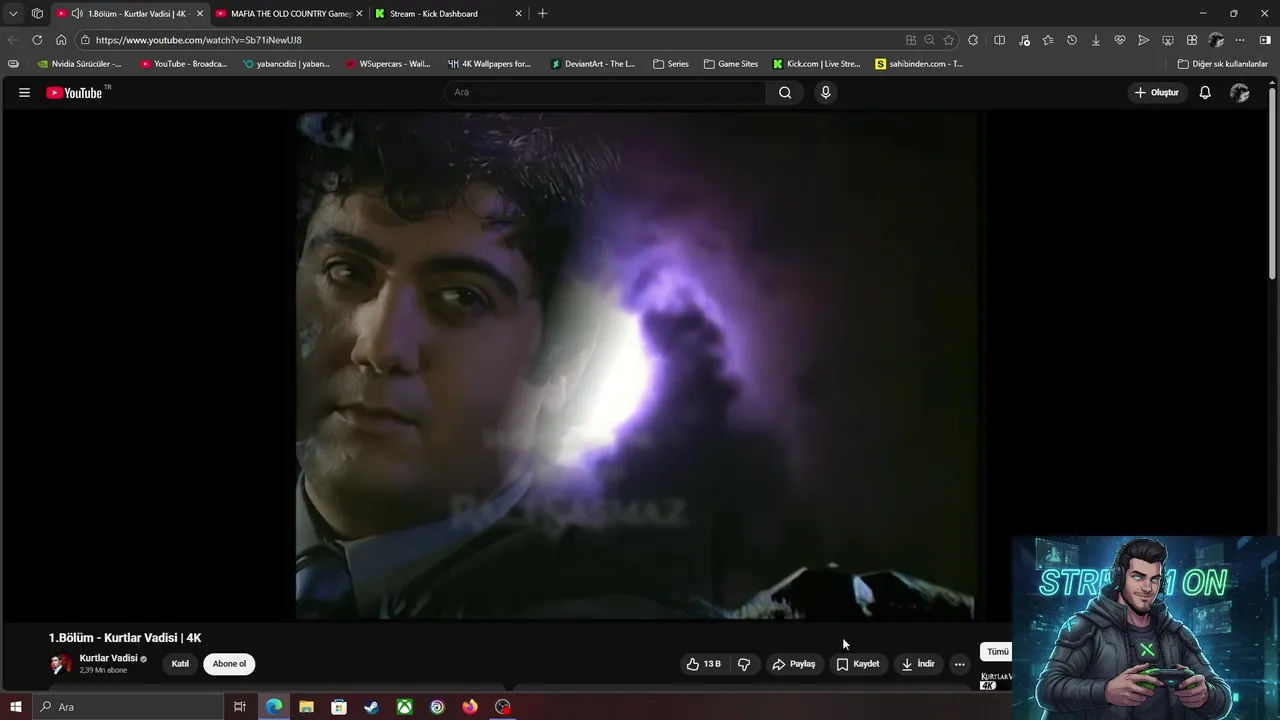Open Kurtlar Vadisi channel avatar
Image resolution: width=1280 pixels, height=720 pixels.
tap(61, 664)
